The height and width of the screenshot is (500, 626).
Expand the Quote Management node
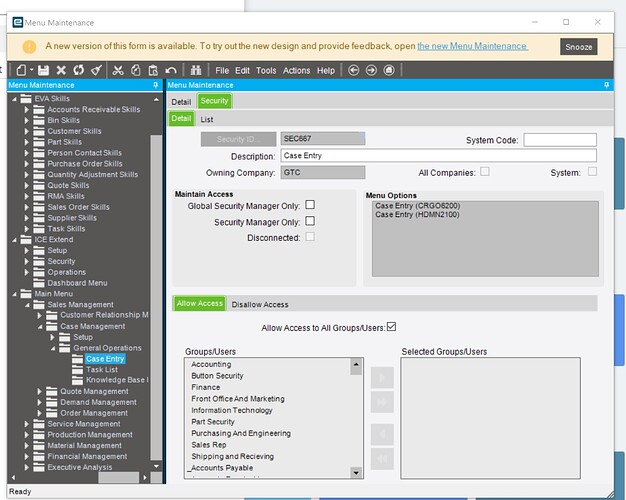point(40,391)
